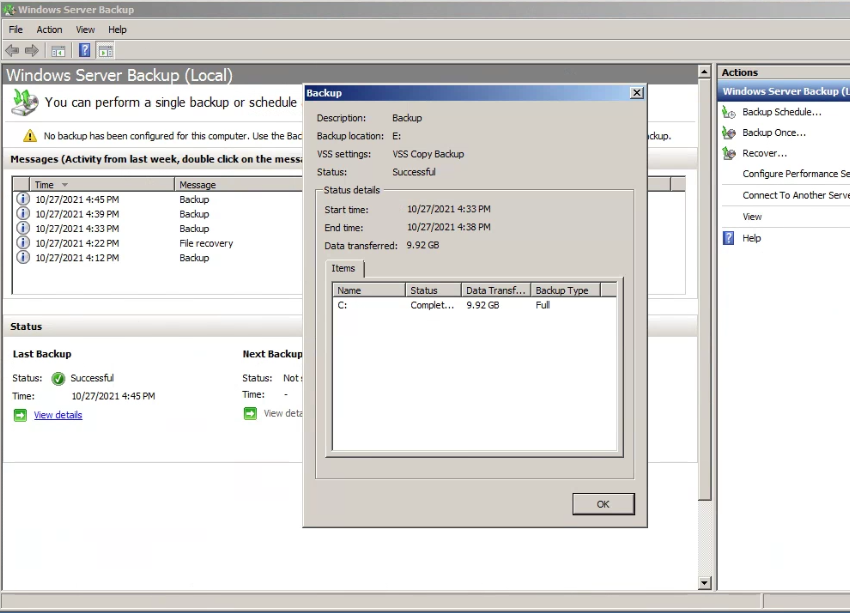Image resolution: width=850 pixels, height=613 pixels.
Task: Click the Full backup type cell
Action: 543,305
